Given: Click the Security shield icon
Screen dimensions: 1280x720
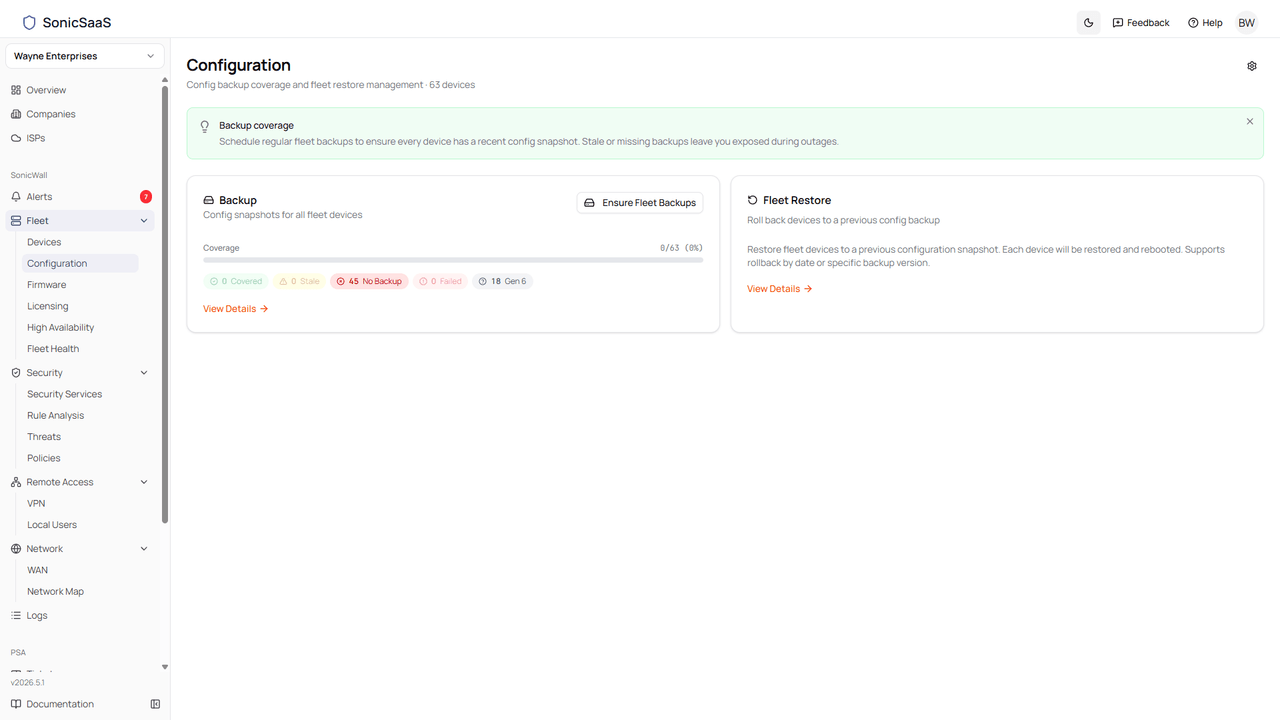Looking at the screenshot, I should [16, 373].
